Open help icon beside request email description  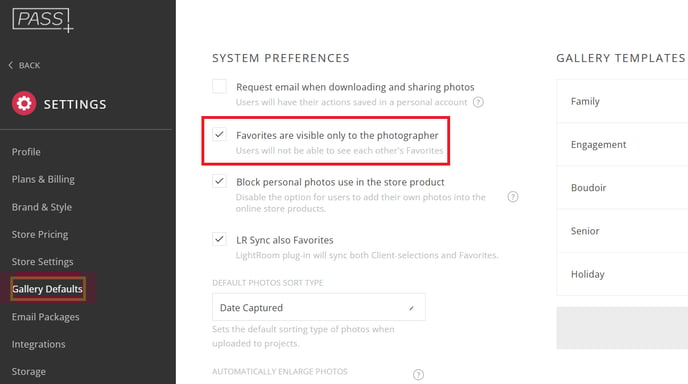pyautogui.click(x=478, y=102)
